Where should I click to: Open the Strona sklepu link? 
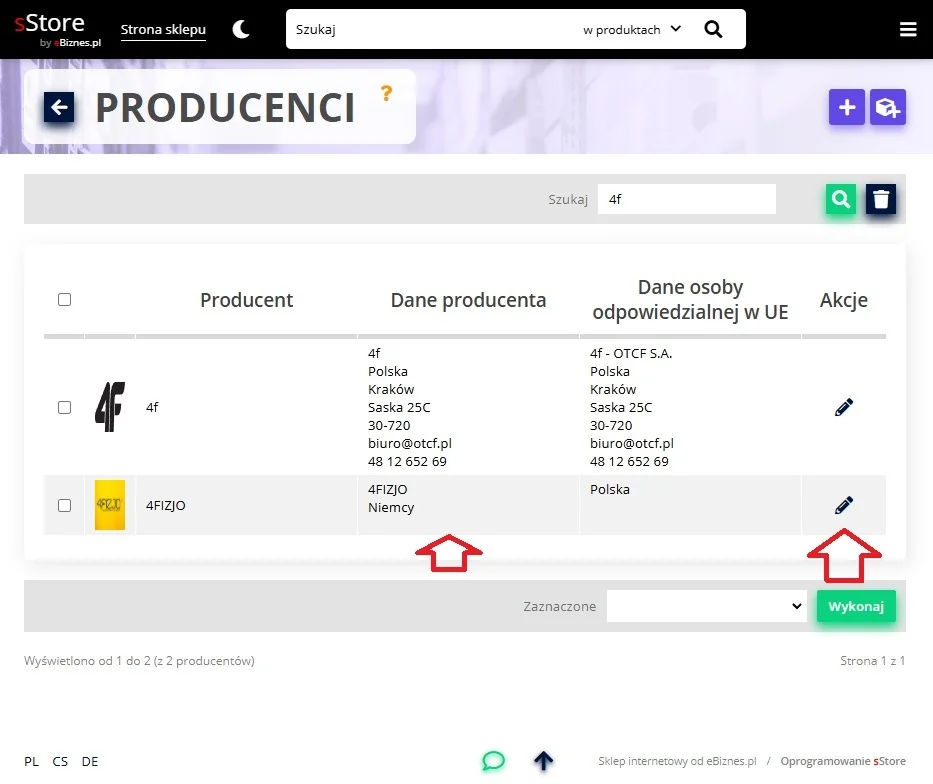click(163, 29)
